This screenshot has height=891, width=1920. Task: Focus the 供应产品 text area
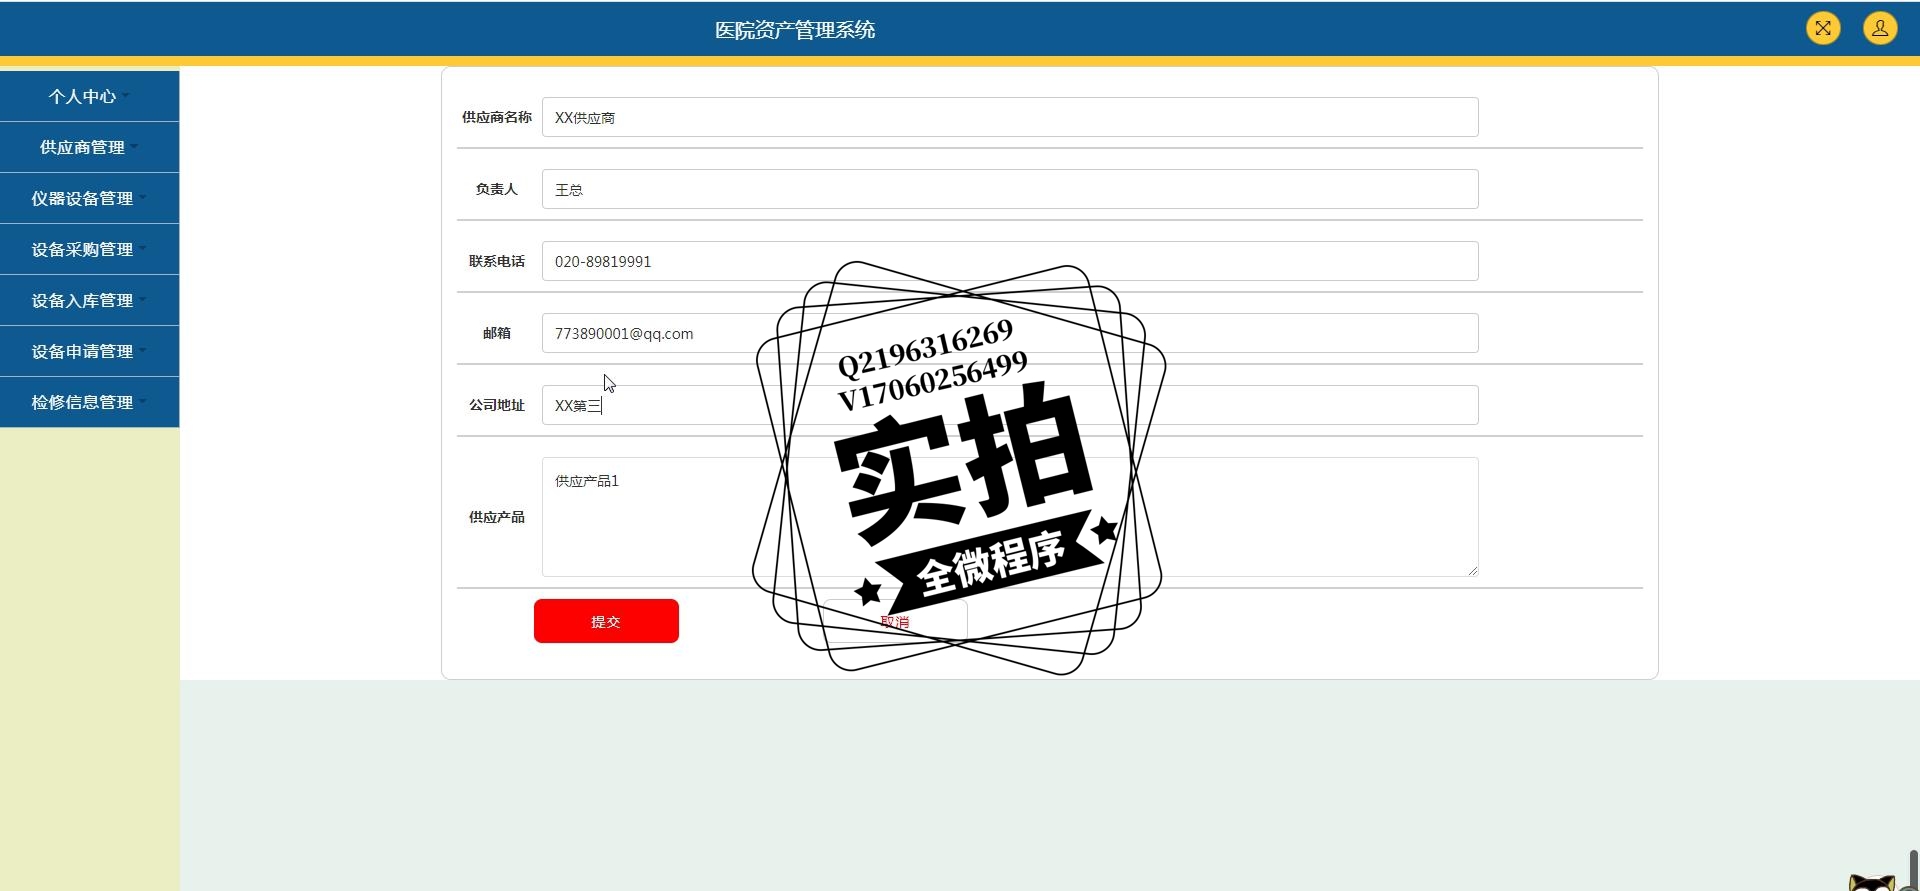tap(1010, 517)
